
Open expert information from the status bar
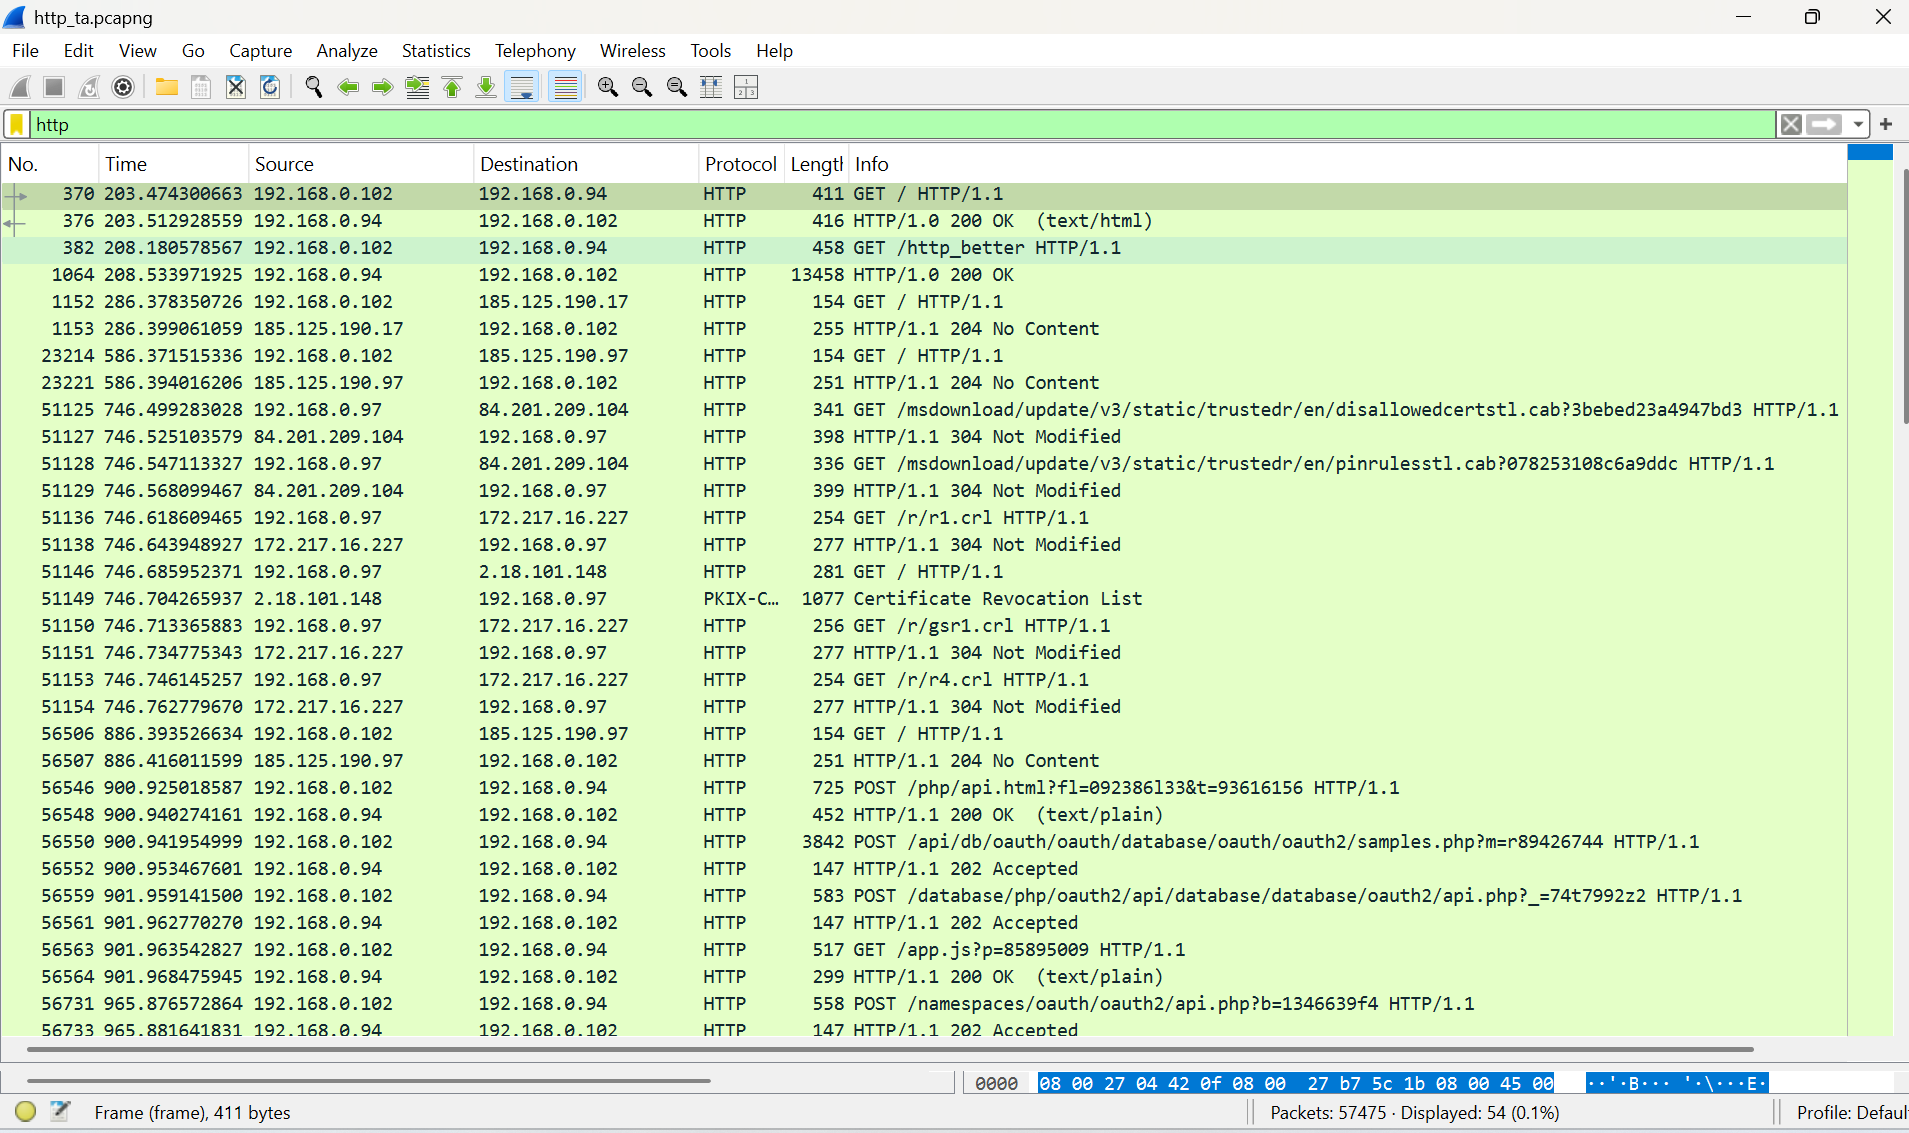pyautogui.click(x=25, y=1111)
